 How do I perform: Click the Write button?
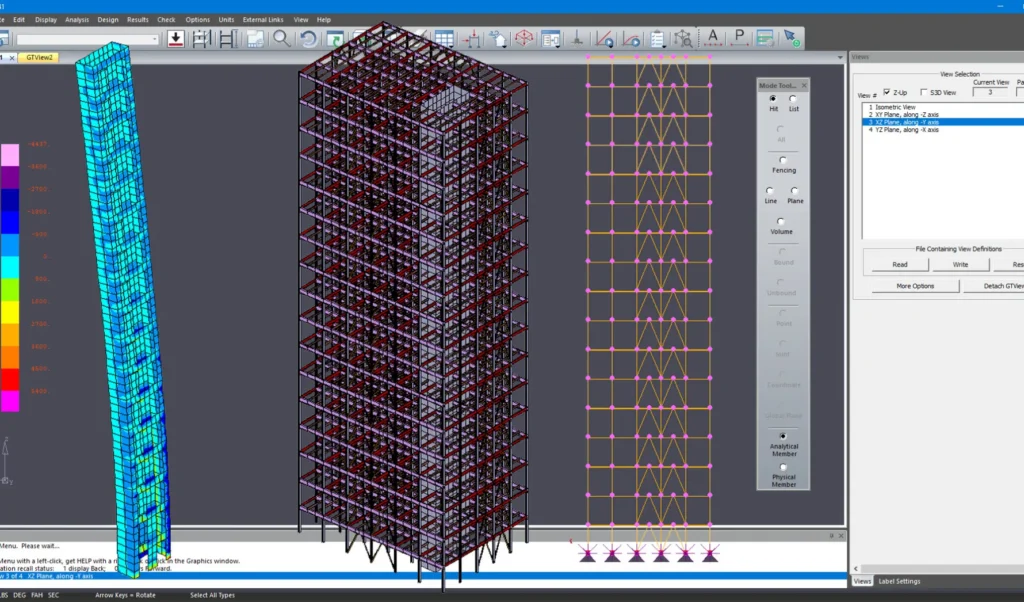960,265
